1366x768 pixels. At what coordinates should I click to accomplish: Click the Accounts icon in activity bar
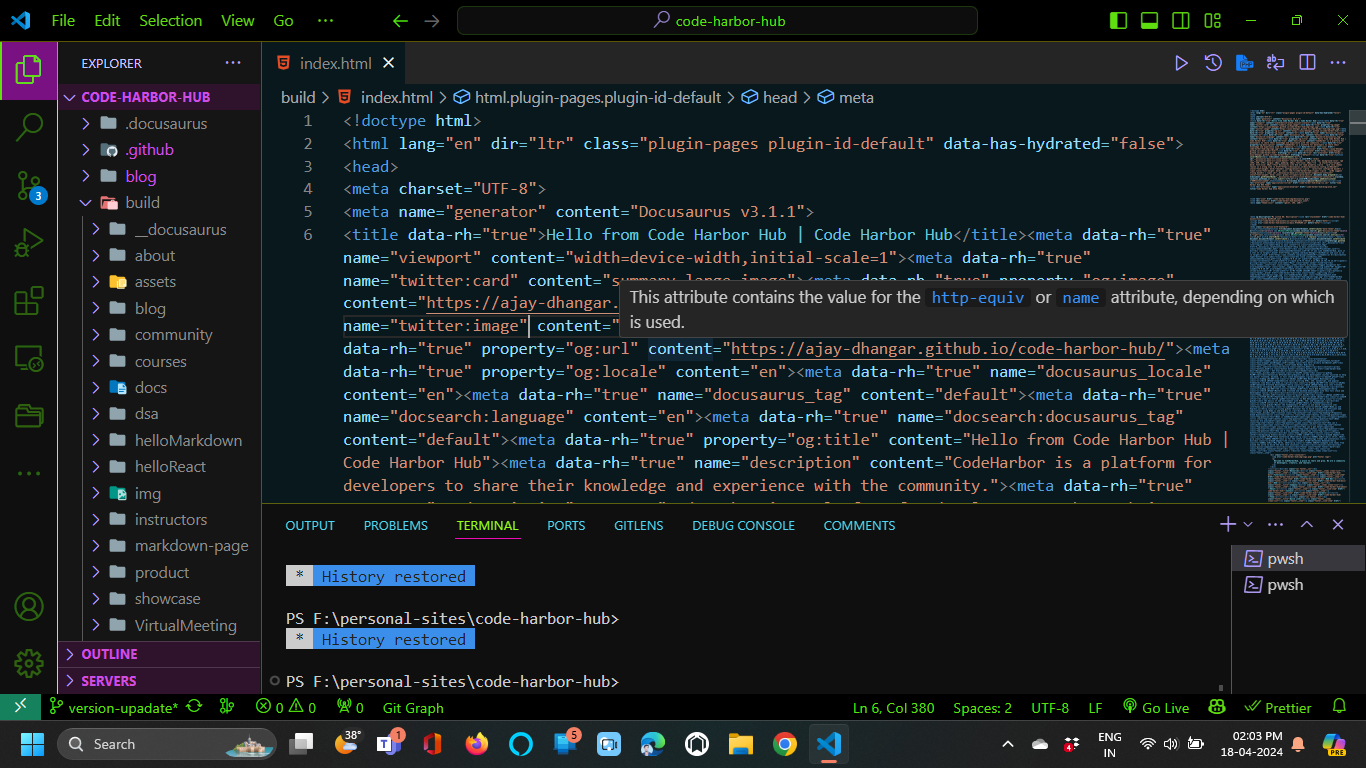coord(29,606)
